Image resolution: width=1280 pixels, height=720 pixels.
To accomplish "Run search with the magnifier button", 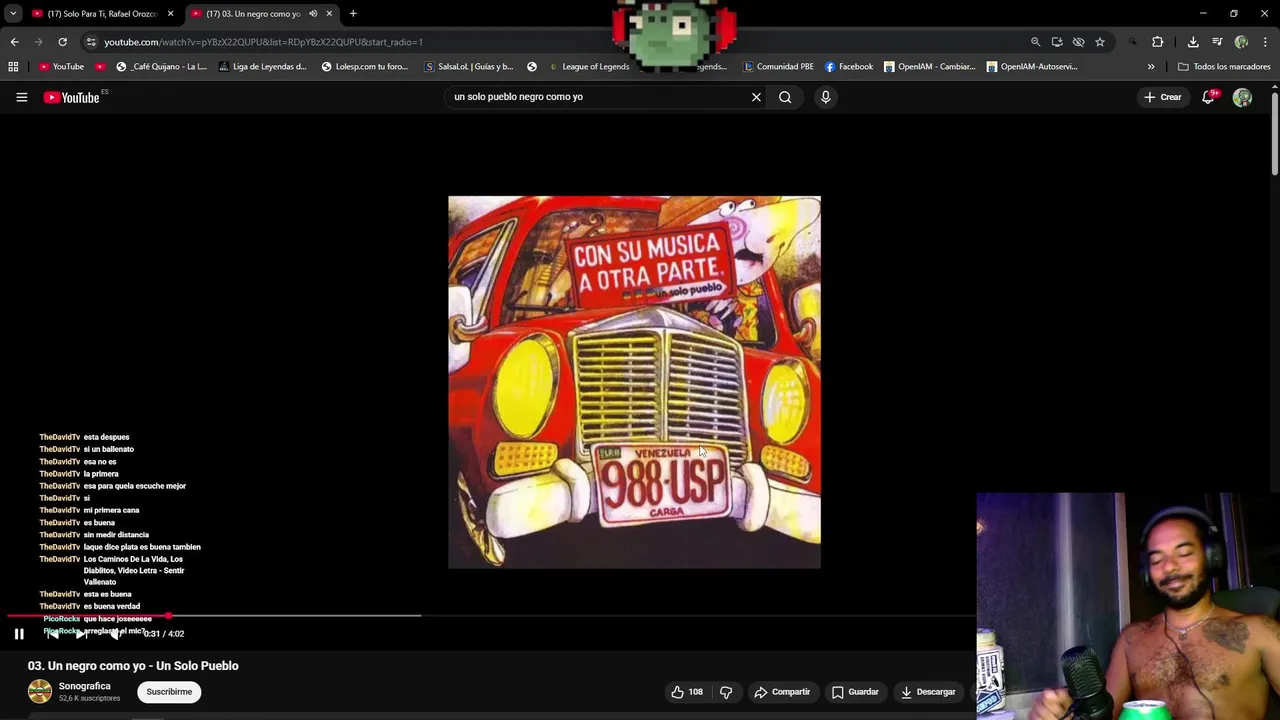I will point(785,97).
